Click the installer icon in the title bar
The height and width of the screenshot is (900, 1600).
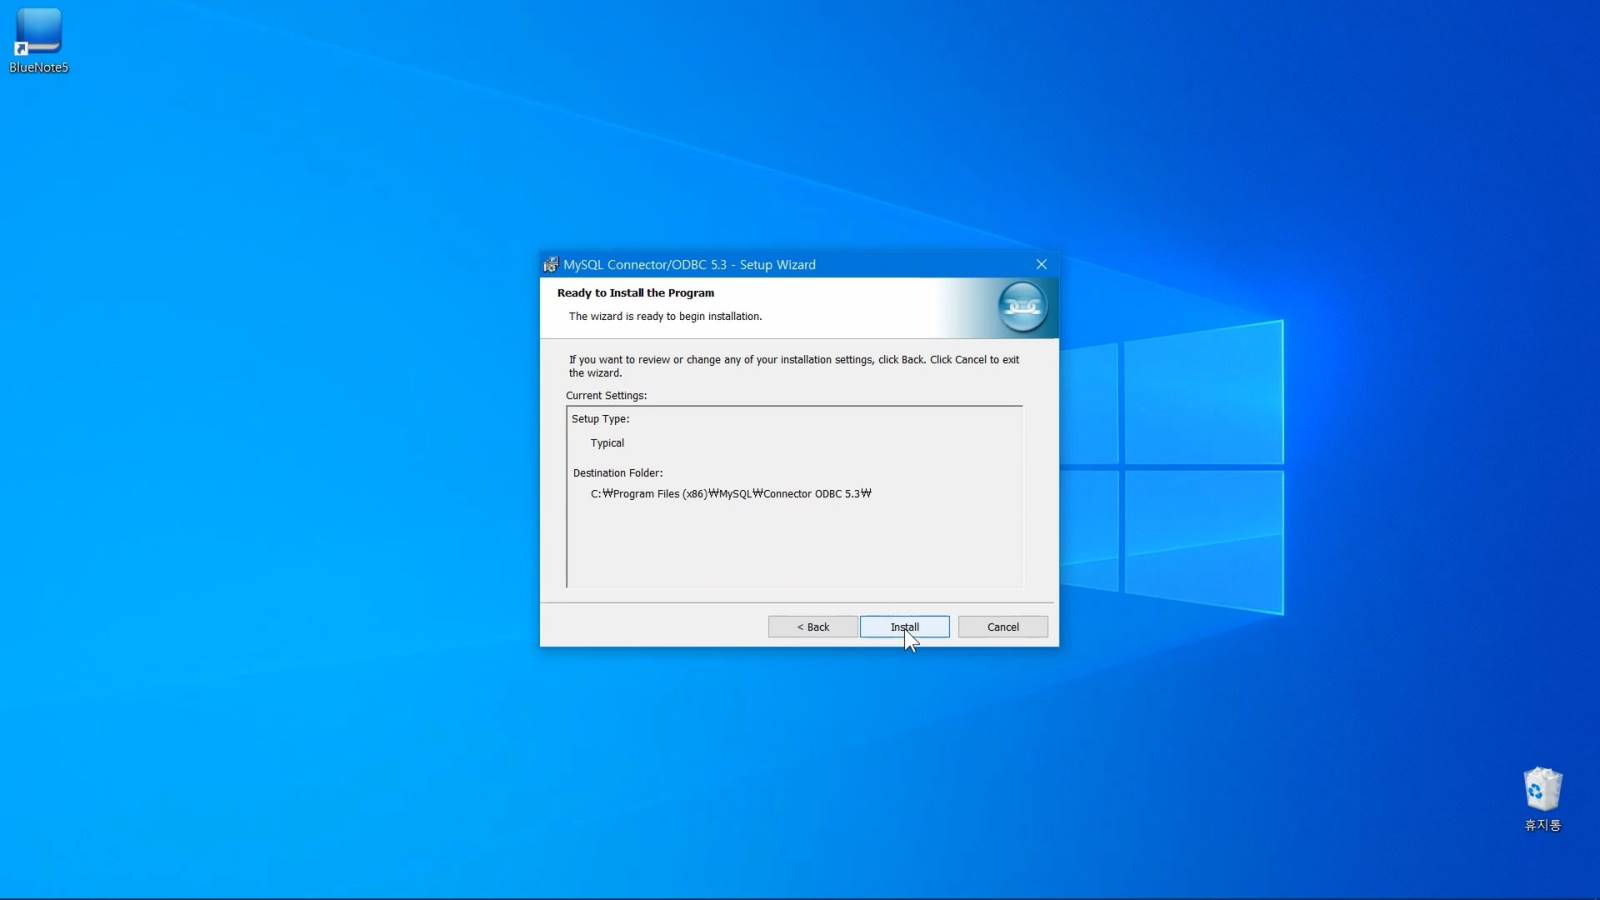550,265
